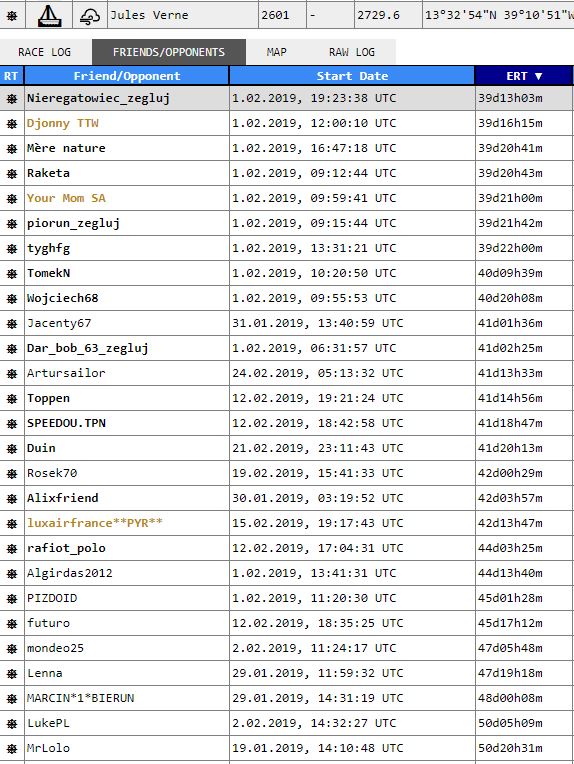Click the router icon in the top Jules Verne row

12,16
